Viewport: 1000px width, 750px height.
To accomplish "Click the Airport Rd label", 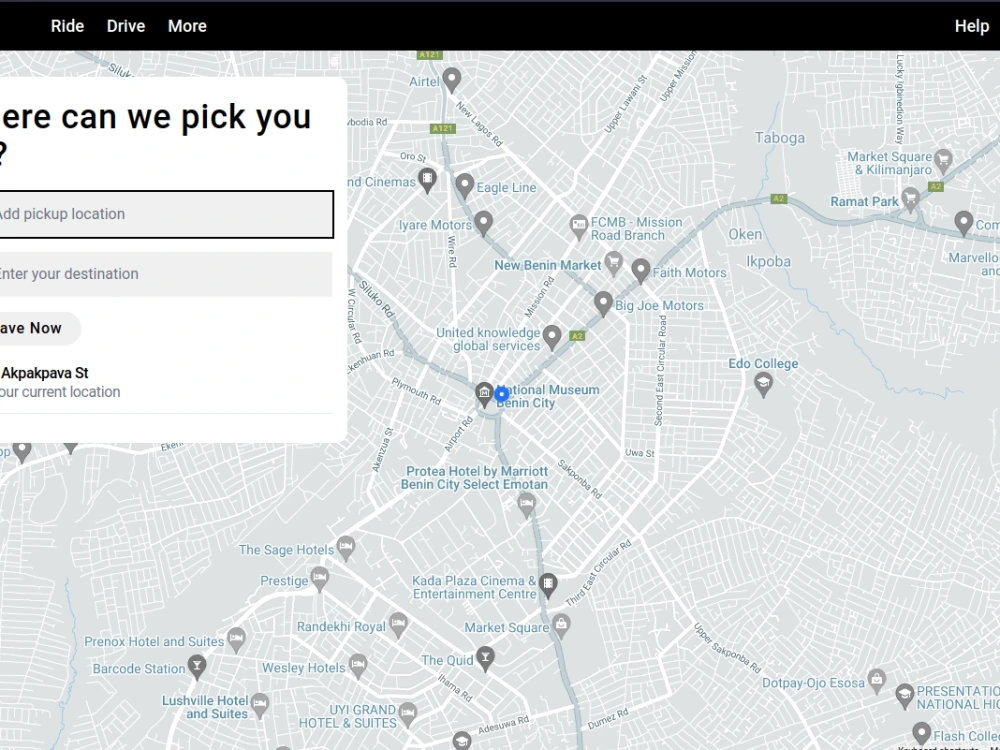I will click(x=459, y=434).
